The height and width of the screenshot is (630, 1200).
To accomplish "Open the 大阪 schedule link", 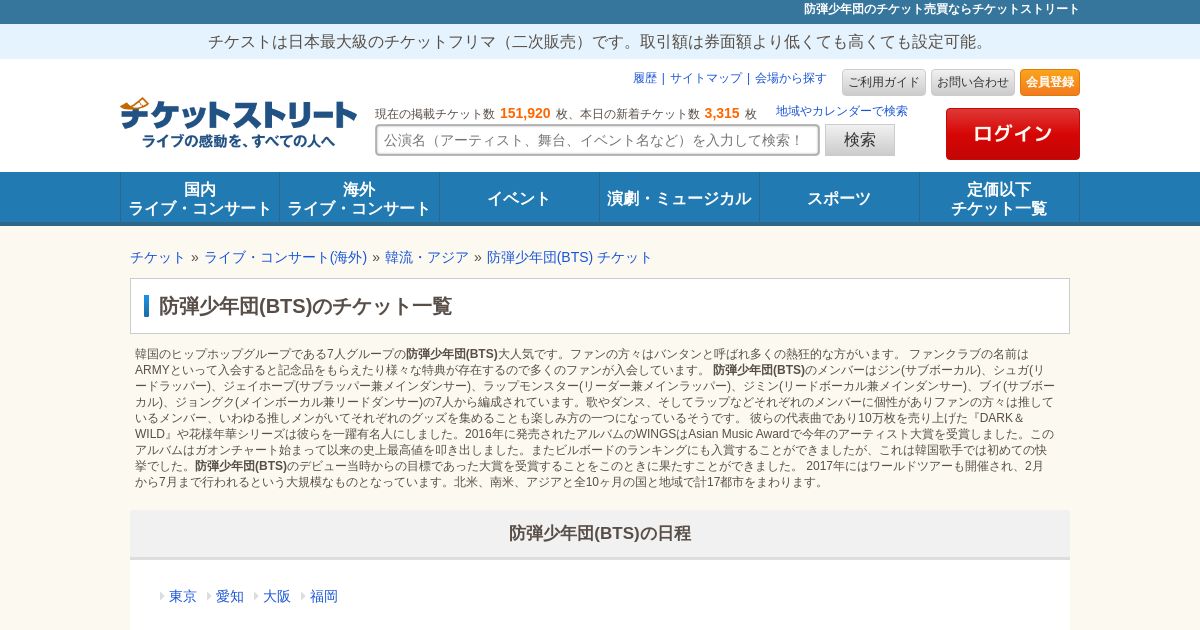I will point(277,596).
